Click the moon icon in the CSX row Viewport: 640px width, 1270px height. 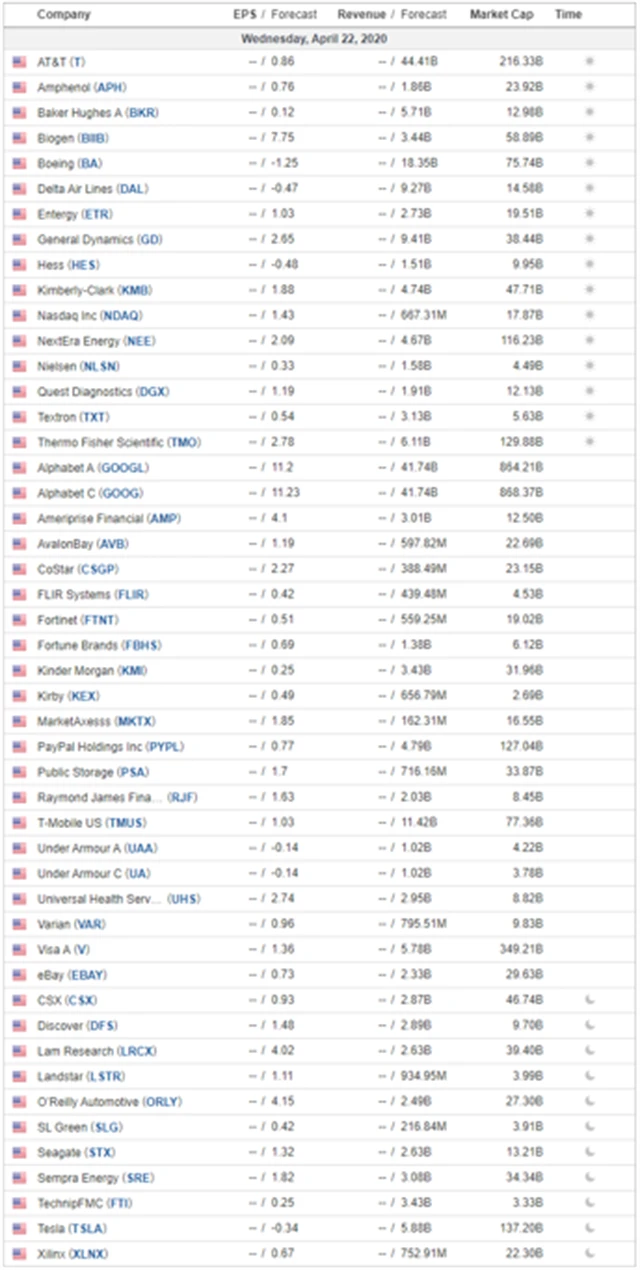590,1000
